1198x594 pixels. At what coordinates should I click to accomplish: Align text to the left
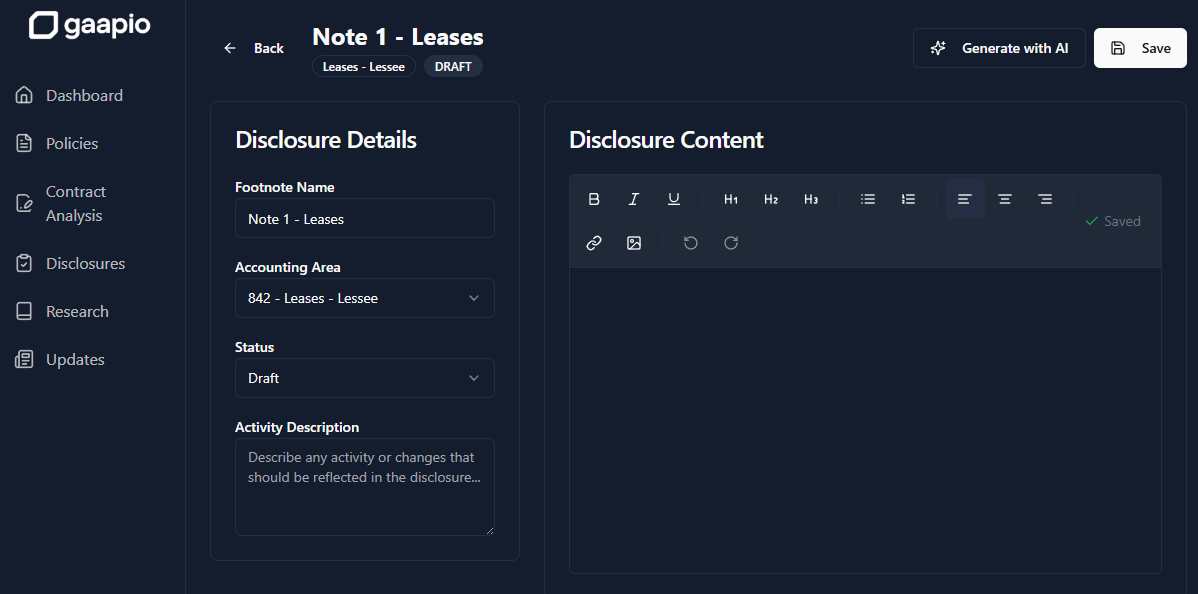point(965,199)
